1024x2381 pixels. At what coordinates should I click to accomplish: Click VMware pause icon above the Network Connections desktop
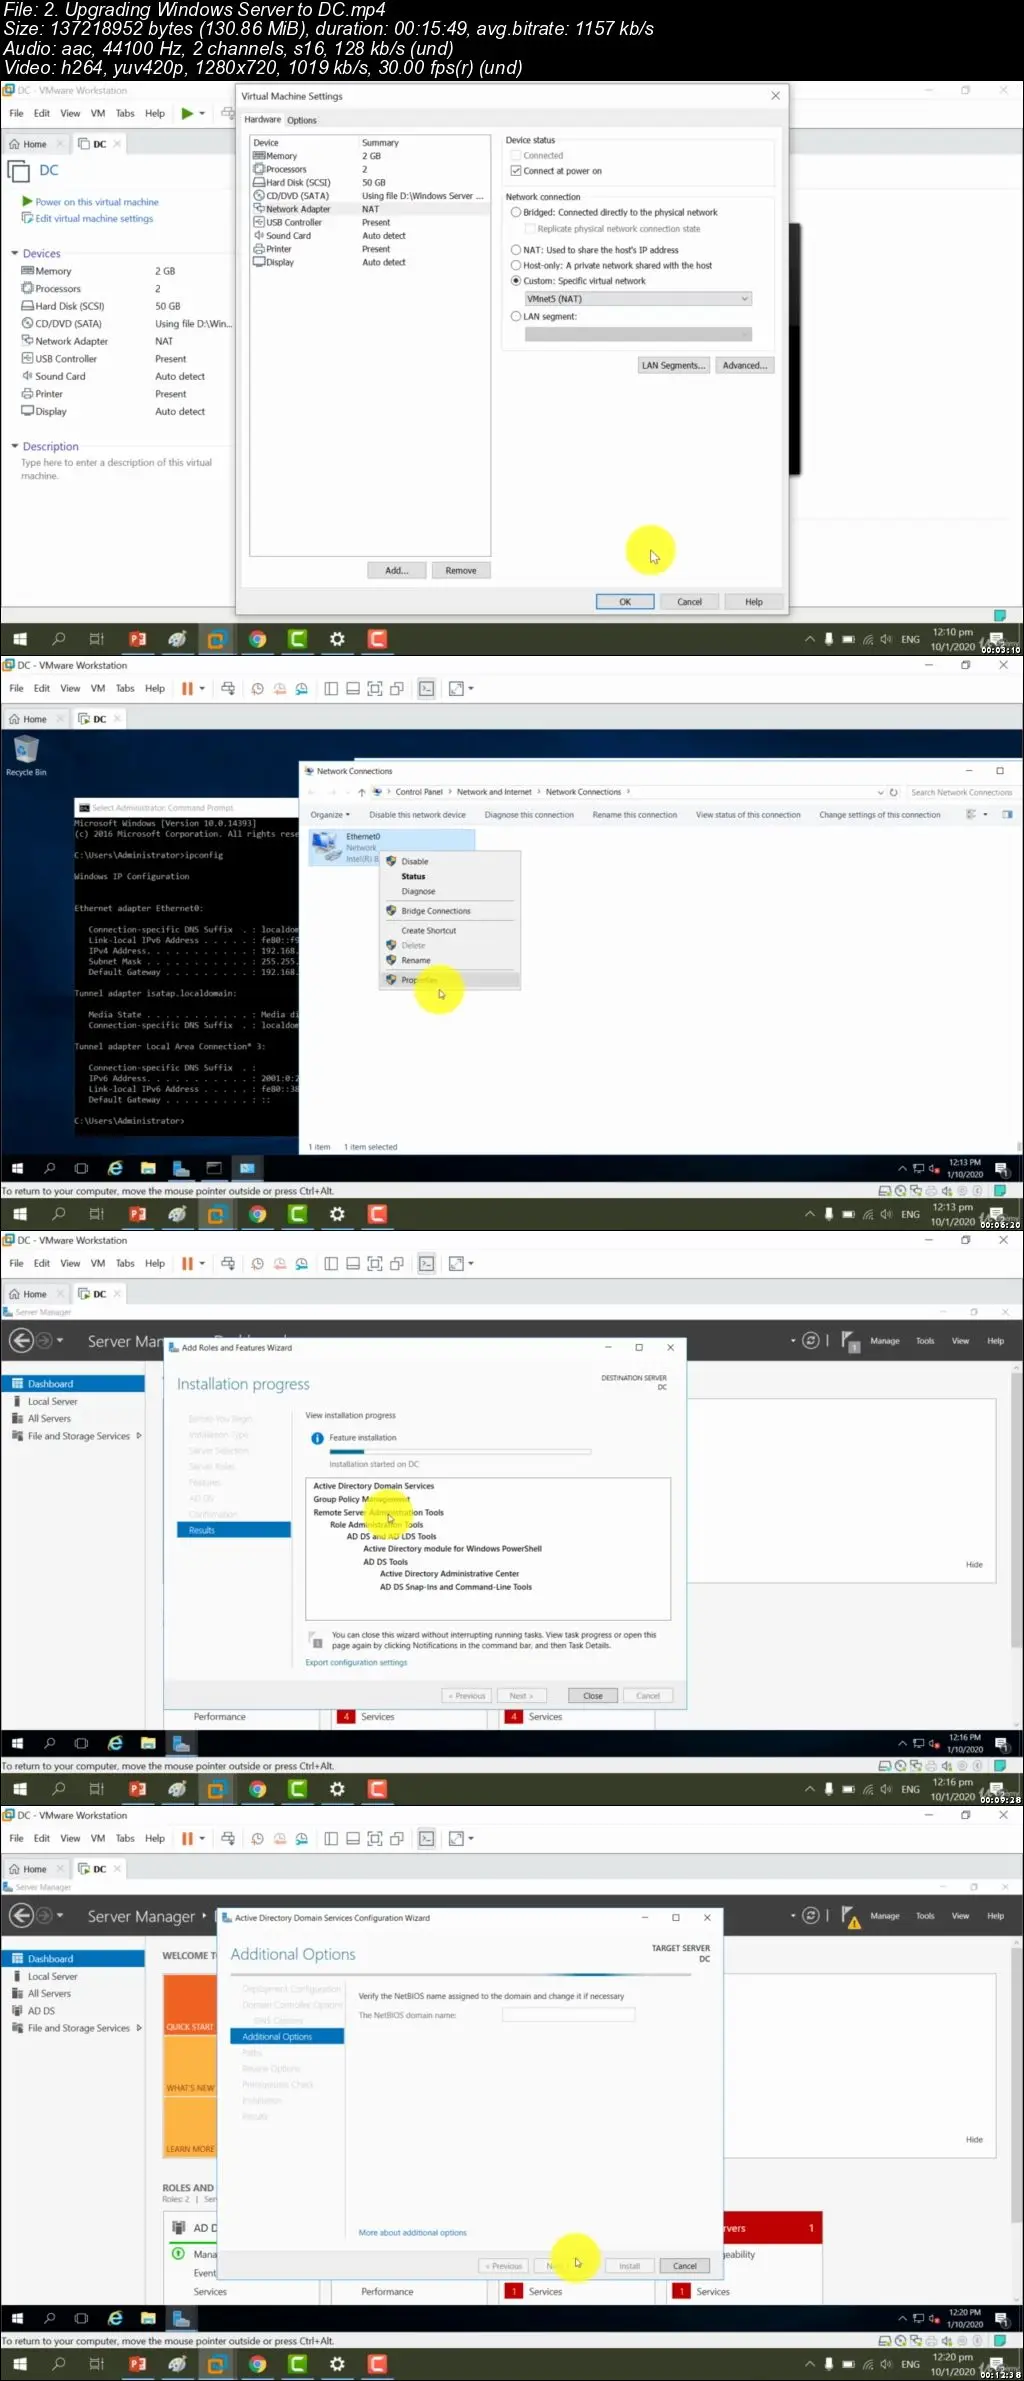[187, 689]
